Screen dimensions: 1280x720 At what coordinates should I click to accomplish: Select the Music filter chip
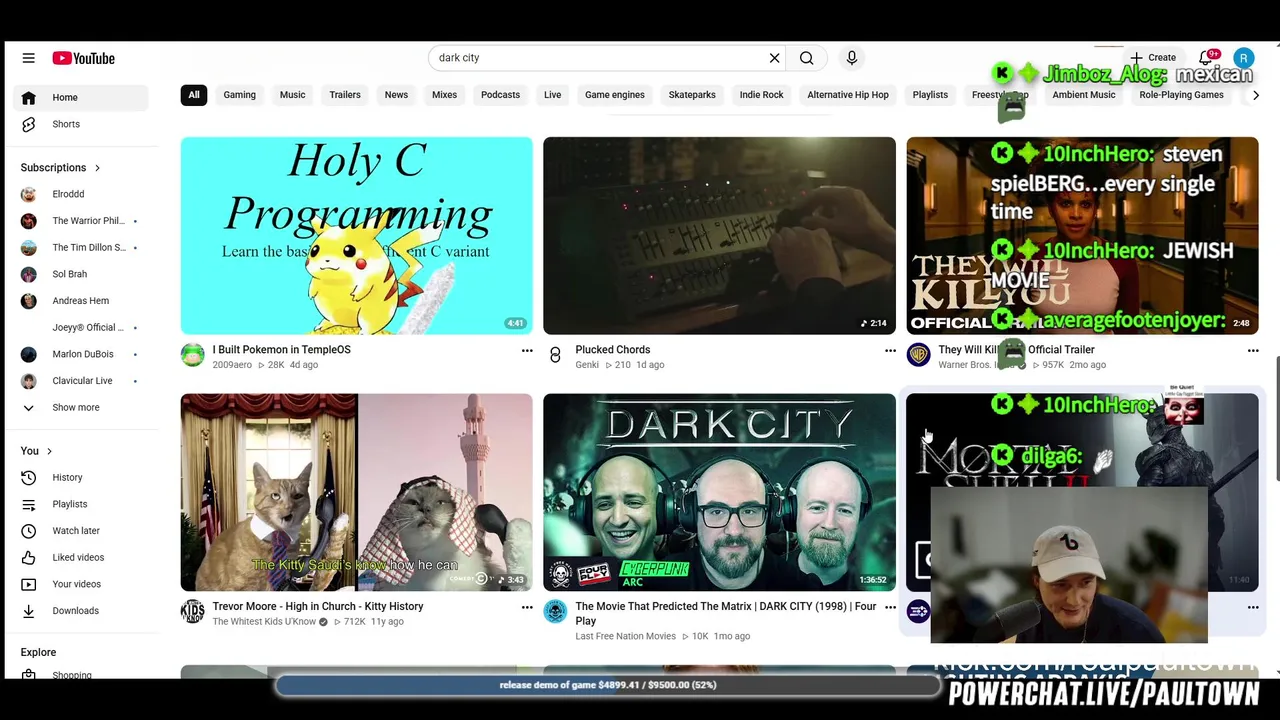point(292,95)
